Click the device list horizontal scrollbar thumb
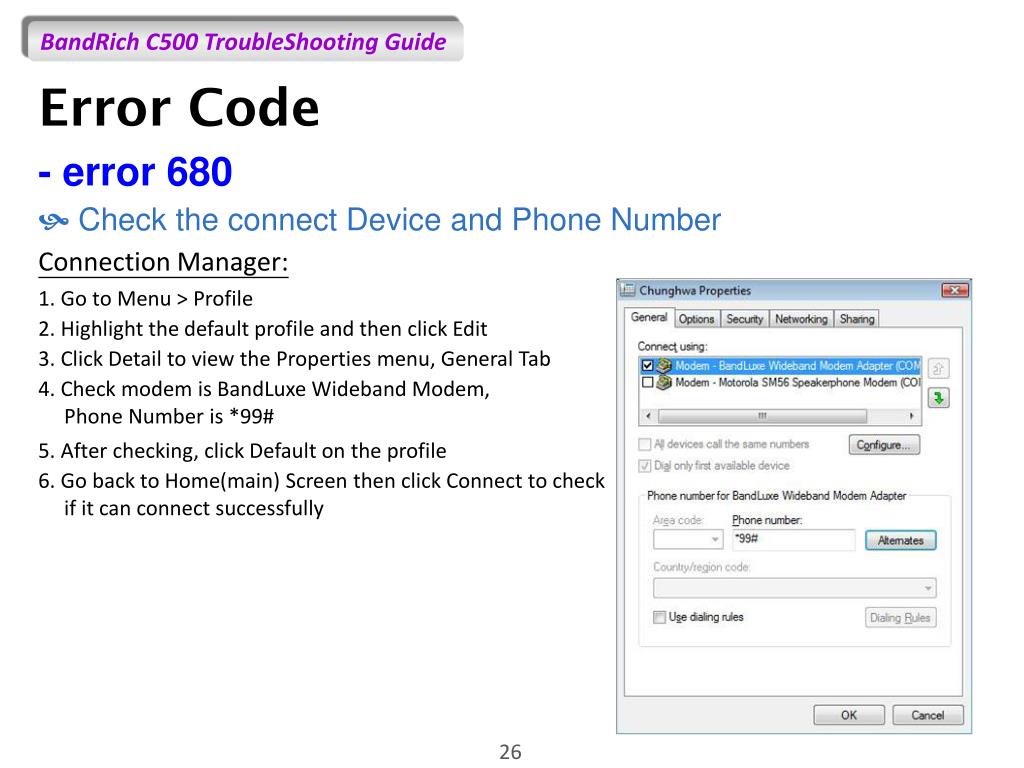This screenshot has height=768, width=1024. point(763,415)
